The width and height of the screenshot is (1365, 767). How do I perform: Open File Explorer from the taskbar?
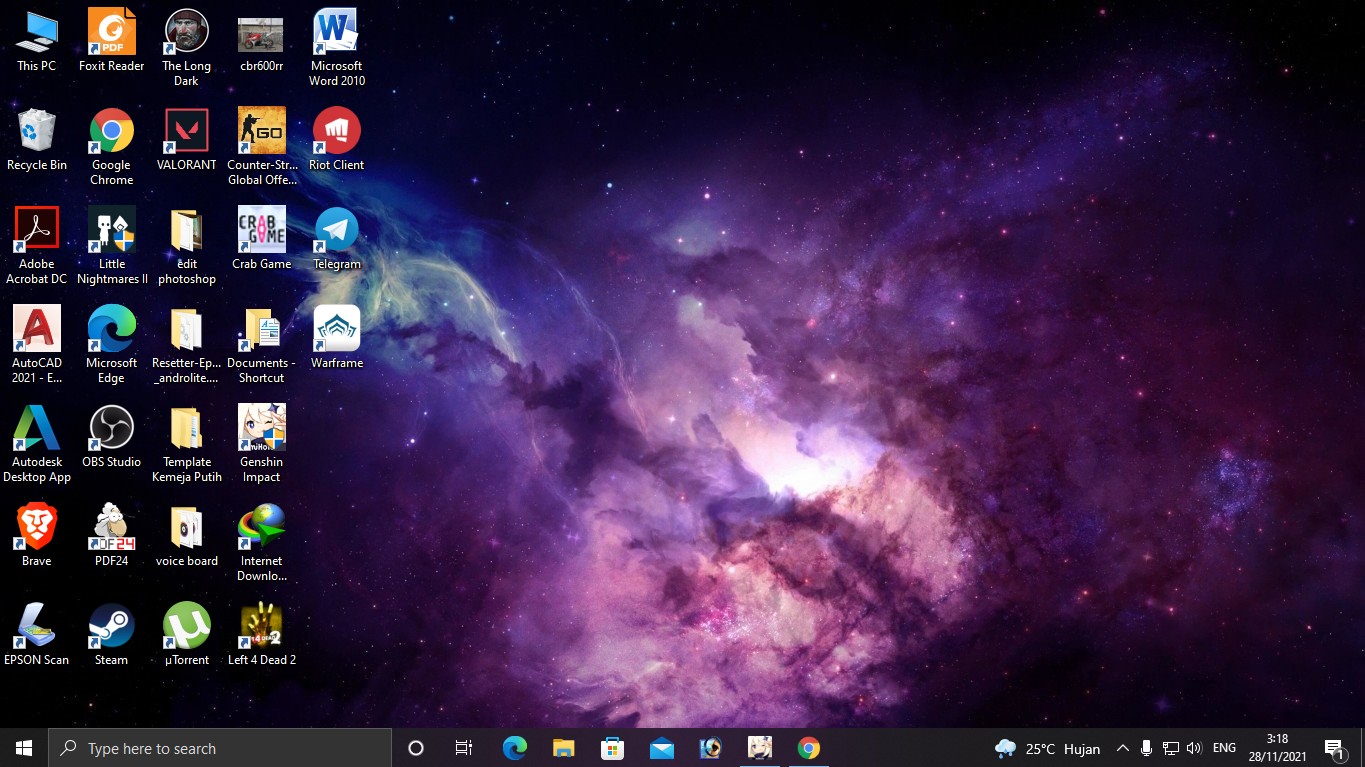(x=564, y=748)
